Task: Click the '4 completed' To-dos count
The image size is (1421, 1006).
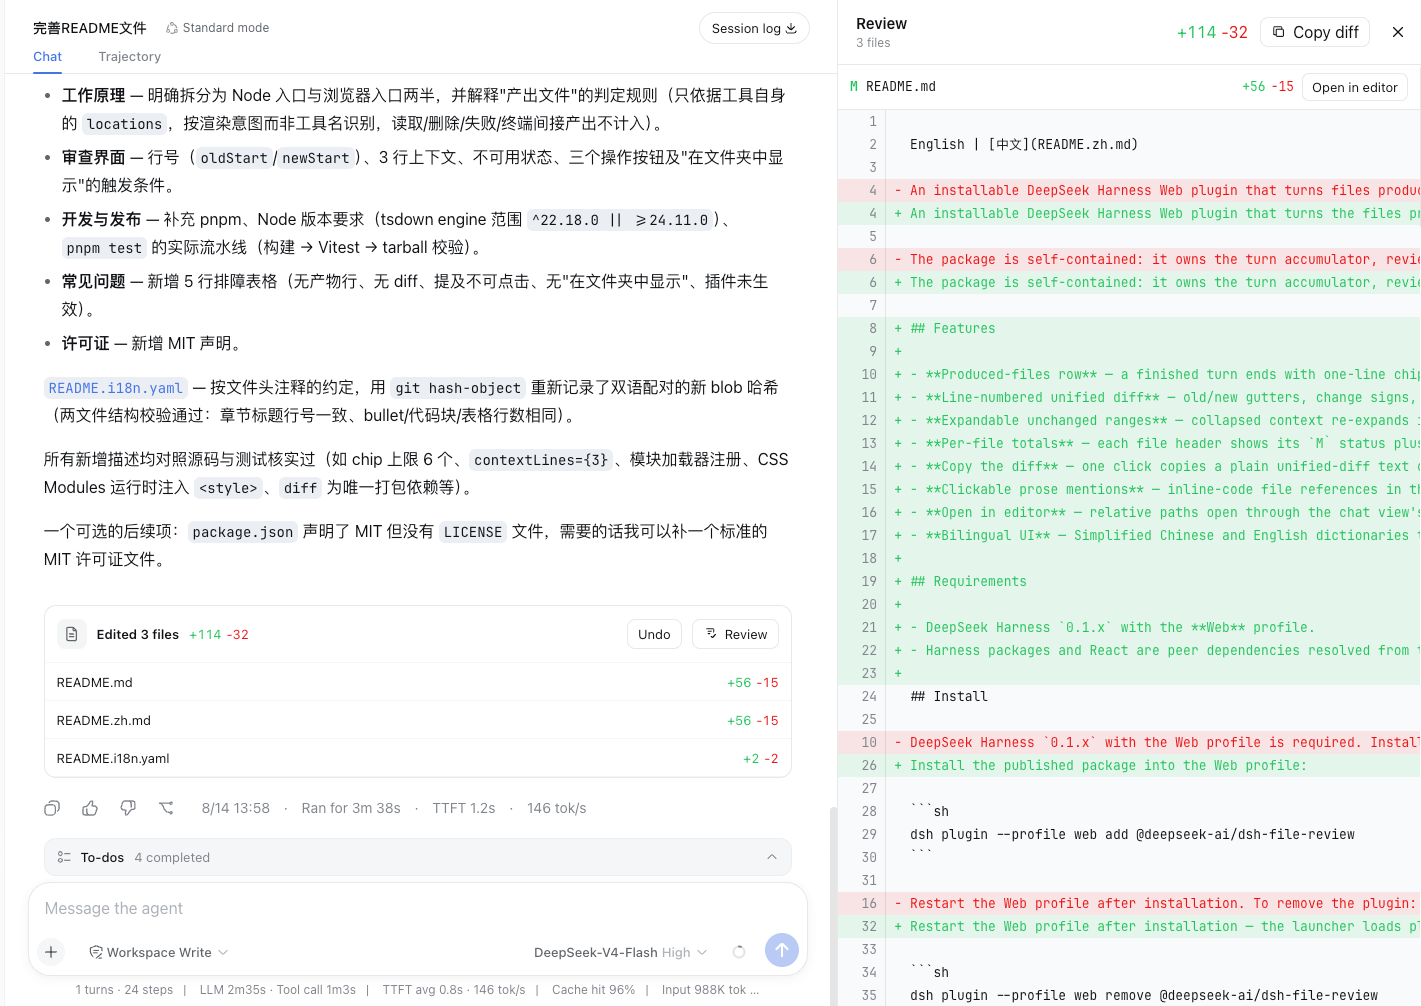Action: (172, 857)
